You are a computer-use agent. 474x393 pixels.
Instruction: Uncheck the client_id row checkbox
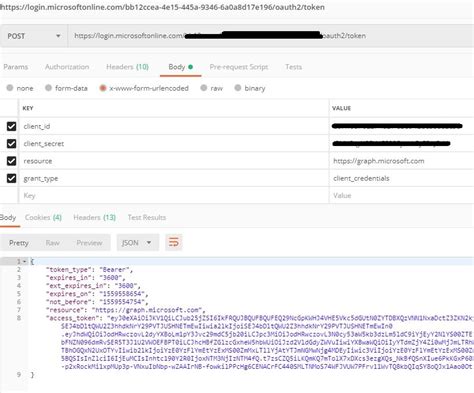coord(11,126)
